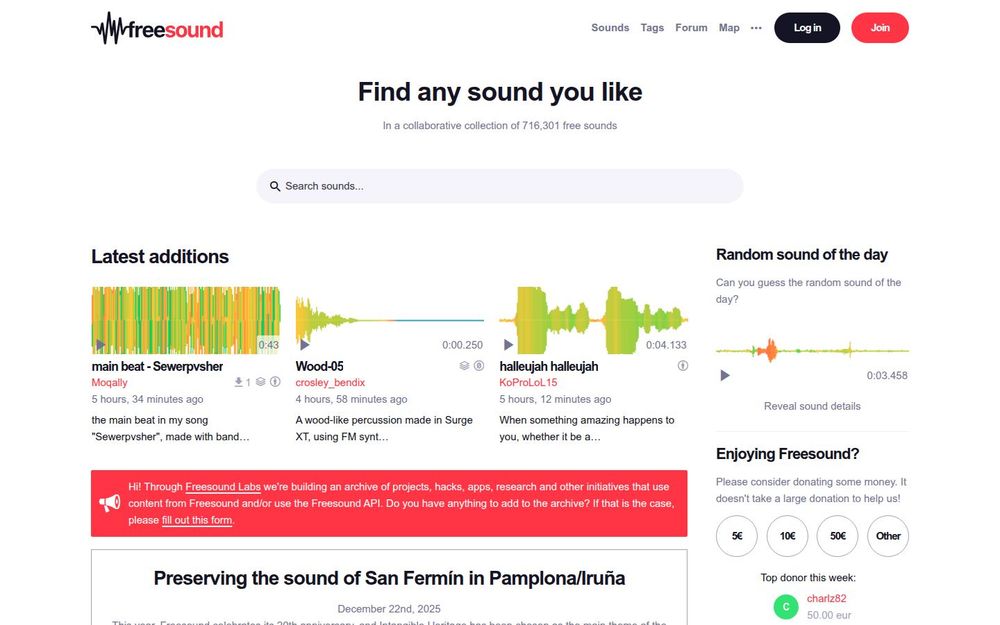Open the fill out this form link
Screen dimensions: 1000x625
point(197,520)
